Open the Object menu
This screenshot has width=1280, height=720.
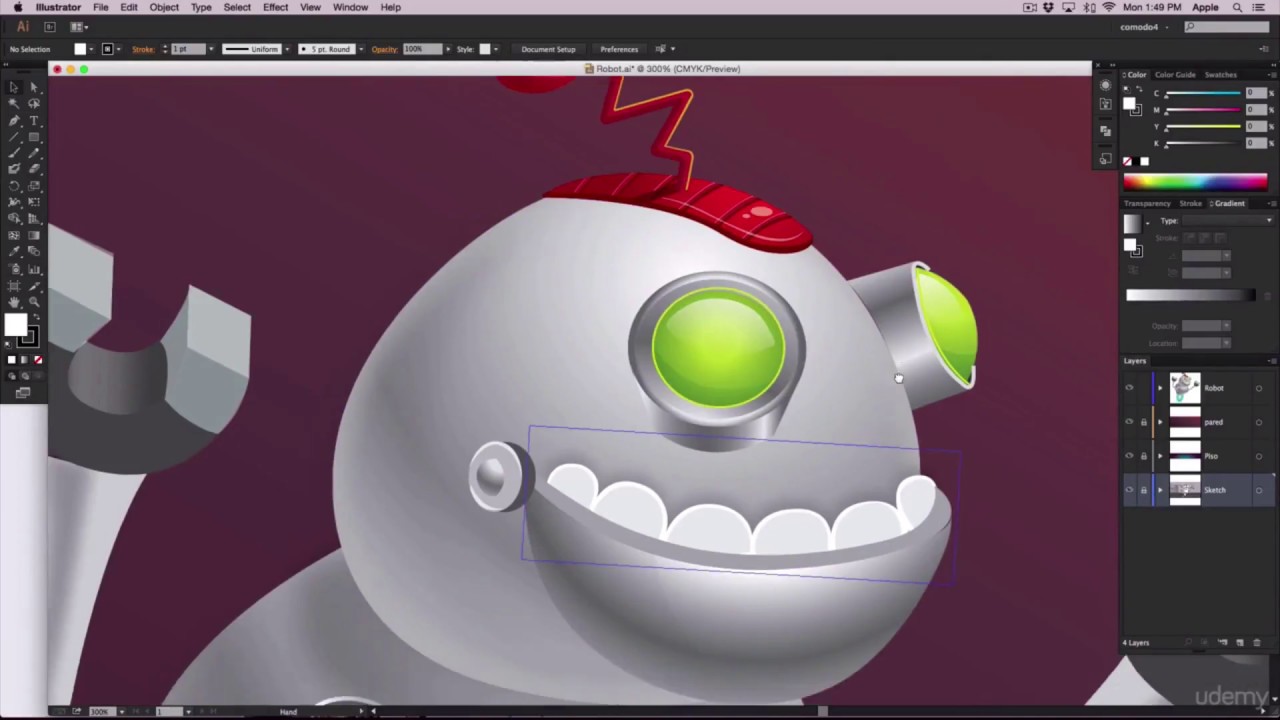tap(164, 7)
